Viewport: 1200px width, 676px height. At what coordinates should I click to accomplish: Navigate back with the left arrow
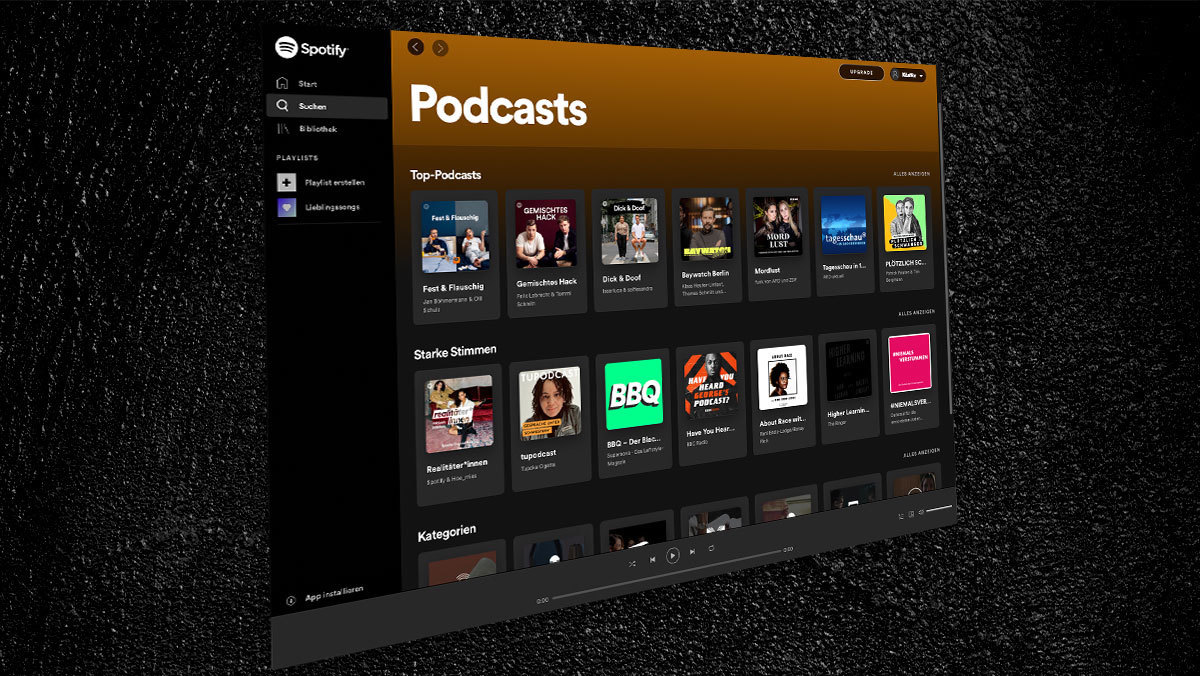[416, 47]
